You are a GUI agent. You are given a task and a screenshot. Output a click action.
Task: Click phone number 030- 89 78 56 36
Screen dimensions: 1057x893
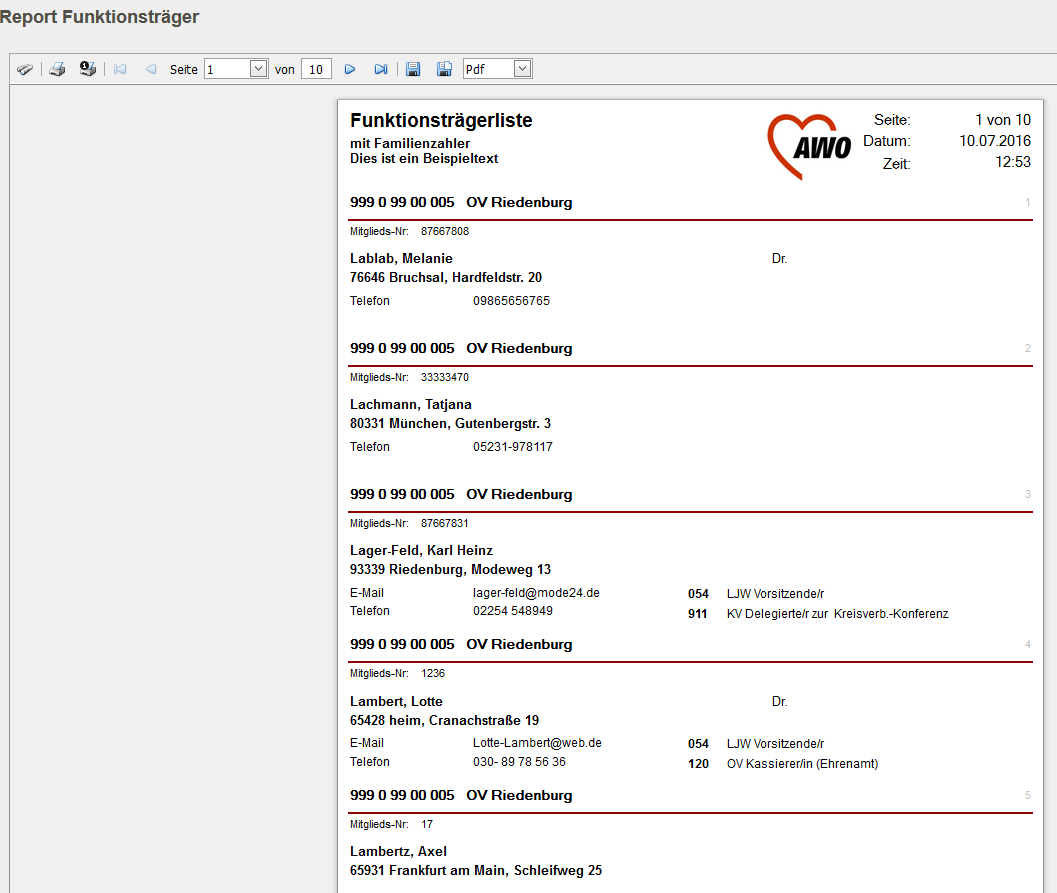pos(519,762)
